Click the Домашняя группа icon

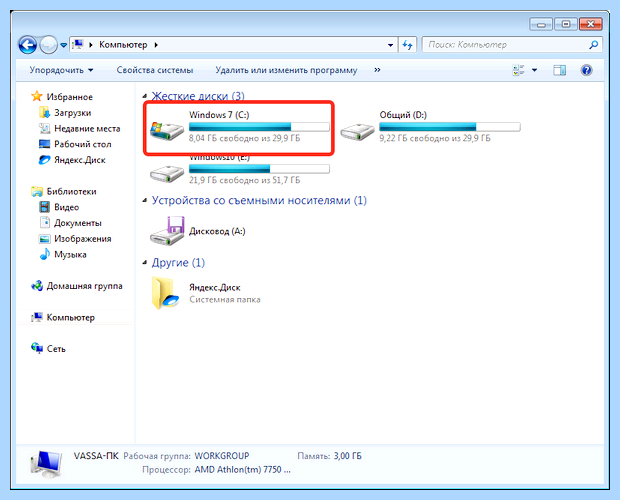pos(37,285)
